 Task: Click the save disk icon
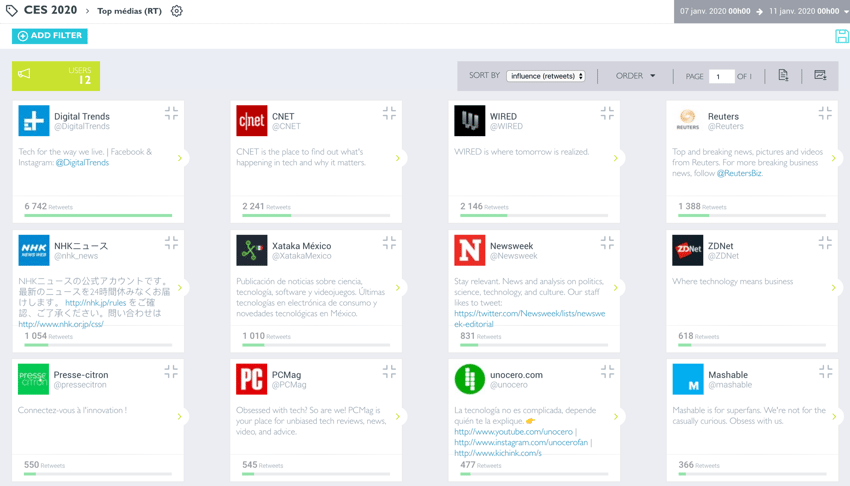coord(841,36)
